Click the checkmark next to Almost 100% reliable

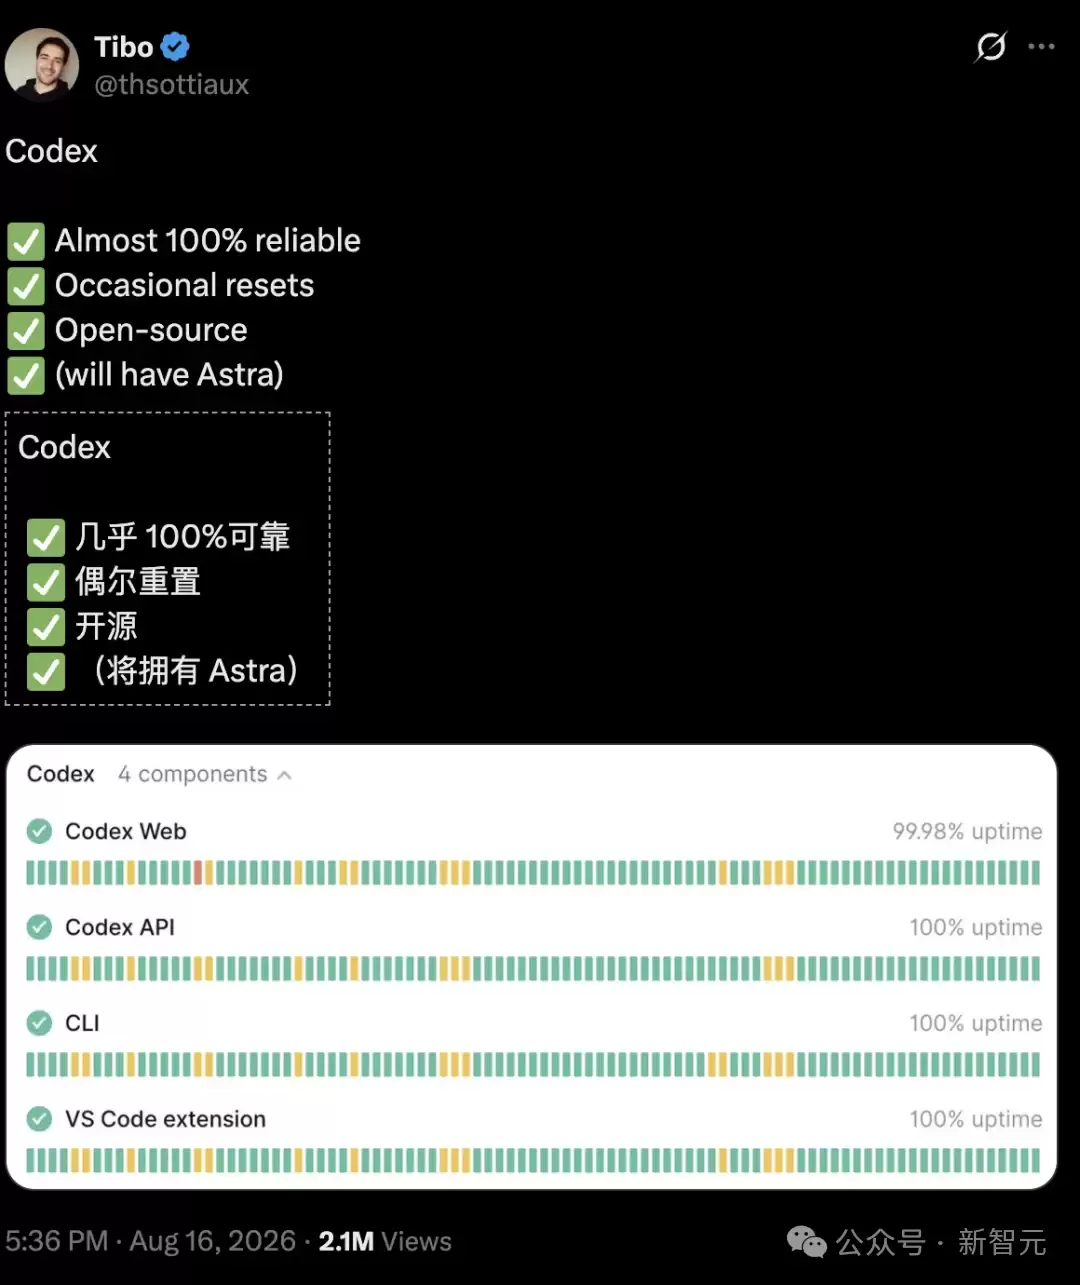[26, 242]
